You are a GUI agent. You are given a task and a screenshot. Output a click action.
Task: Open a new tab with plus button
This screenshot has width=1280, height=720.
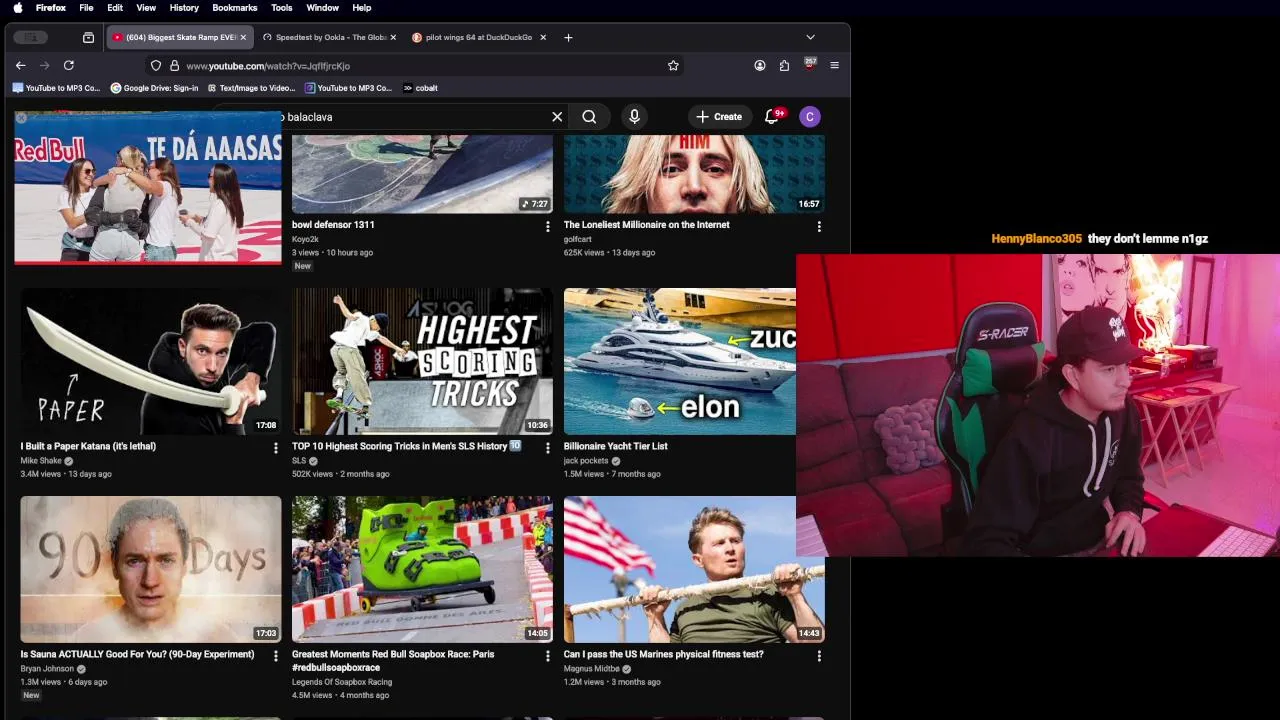[568, 37]
